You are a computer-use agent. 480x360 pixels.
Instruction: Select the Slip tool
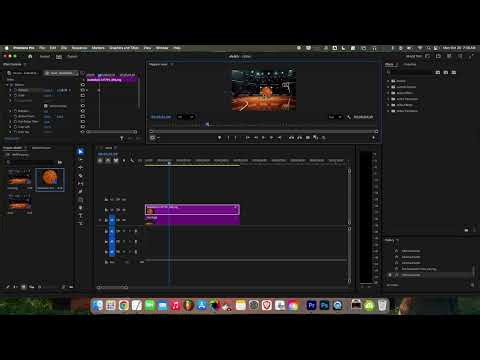click(x=80, y=184)
